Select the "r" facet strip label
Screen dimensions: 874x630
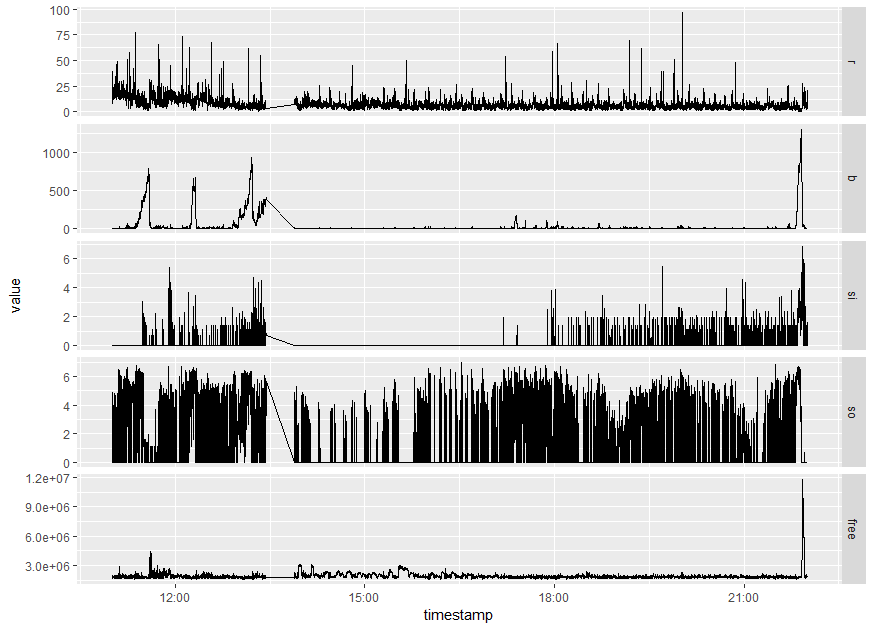tap(854, 62)
